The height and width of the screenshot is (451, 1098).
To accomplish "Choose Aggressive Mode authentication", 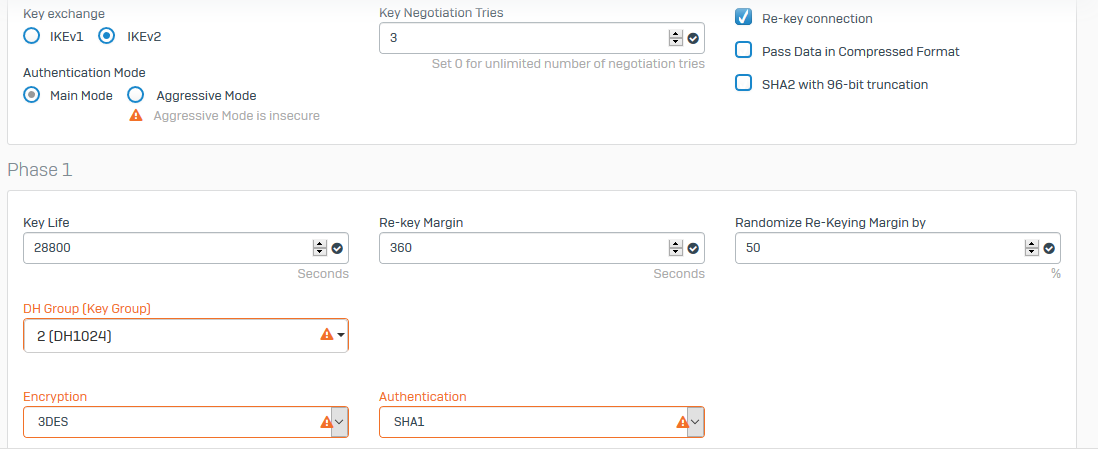I will click(x=136, y=95).
